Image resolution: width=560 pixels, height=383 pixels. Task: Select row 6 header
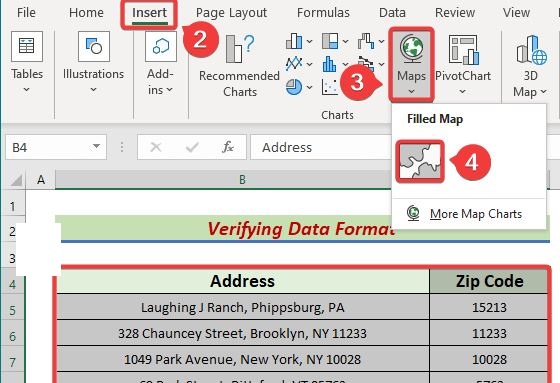[x=13, y=336]
